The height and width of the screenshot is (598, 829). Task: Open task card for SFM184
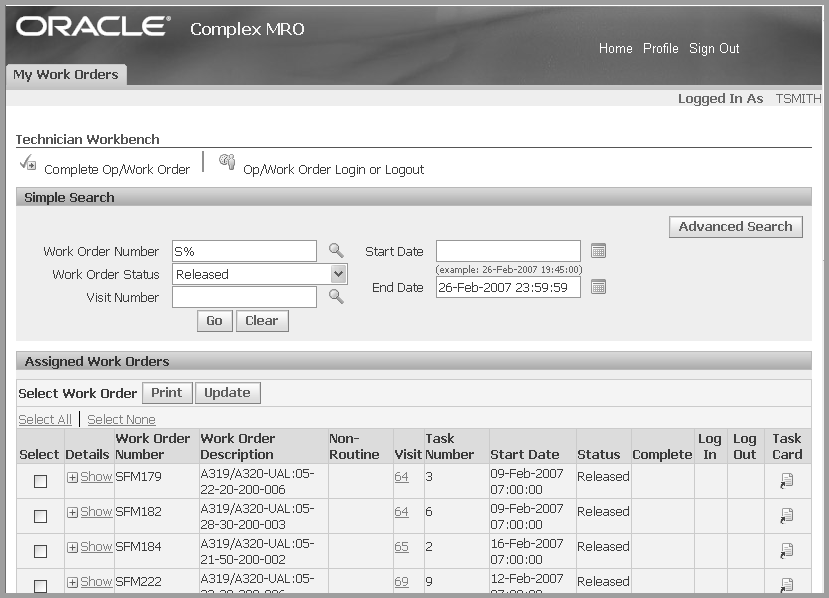coord(787,550)
